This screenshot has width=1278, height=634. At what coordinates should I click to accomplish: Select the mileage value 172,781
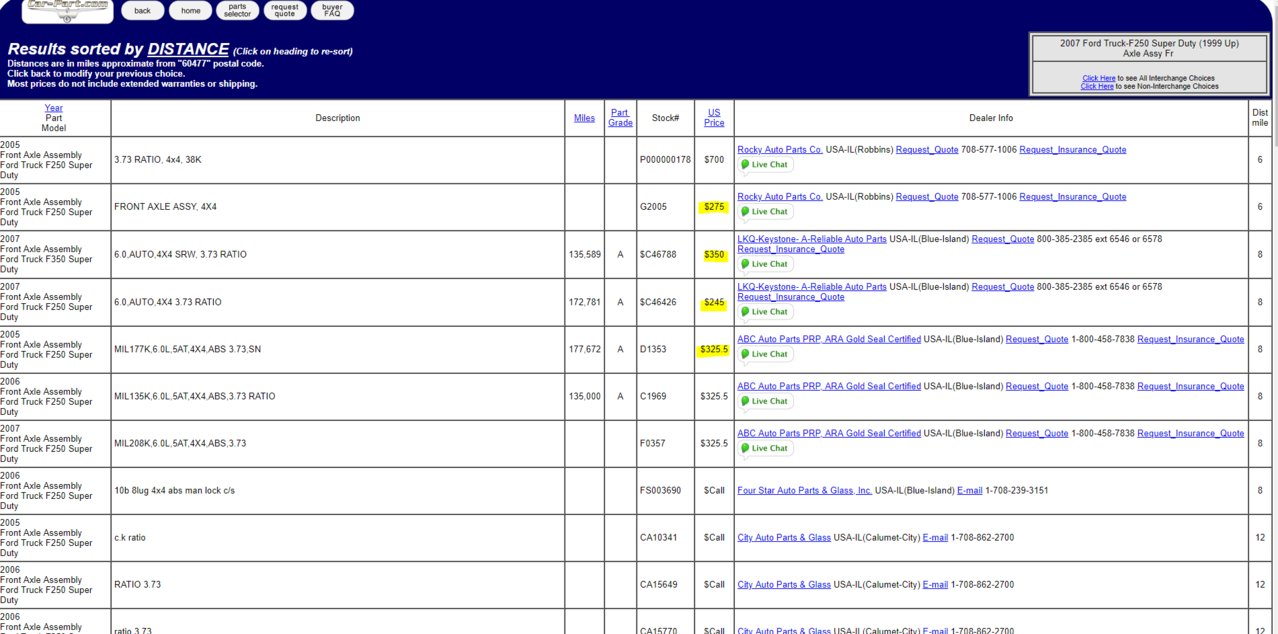pyautogui.click(x=584, y=302)
